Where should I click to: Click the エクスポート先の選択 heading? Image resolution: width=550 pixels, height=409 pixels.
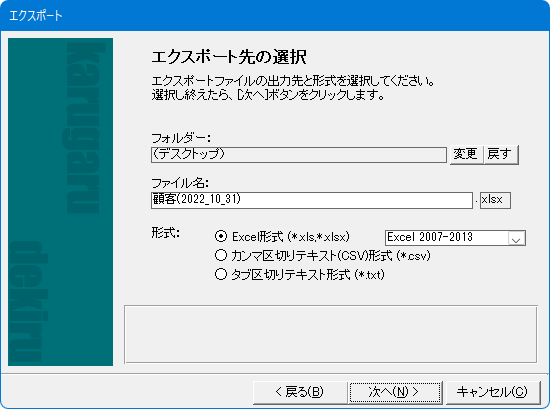(229, 57)
